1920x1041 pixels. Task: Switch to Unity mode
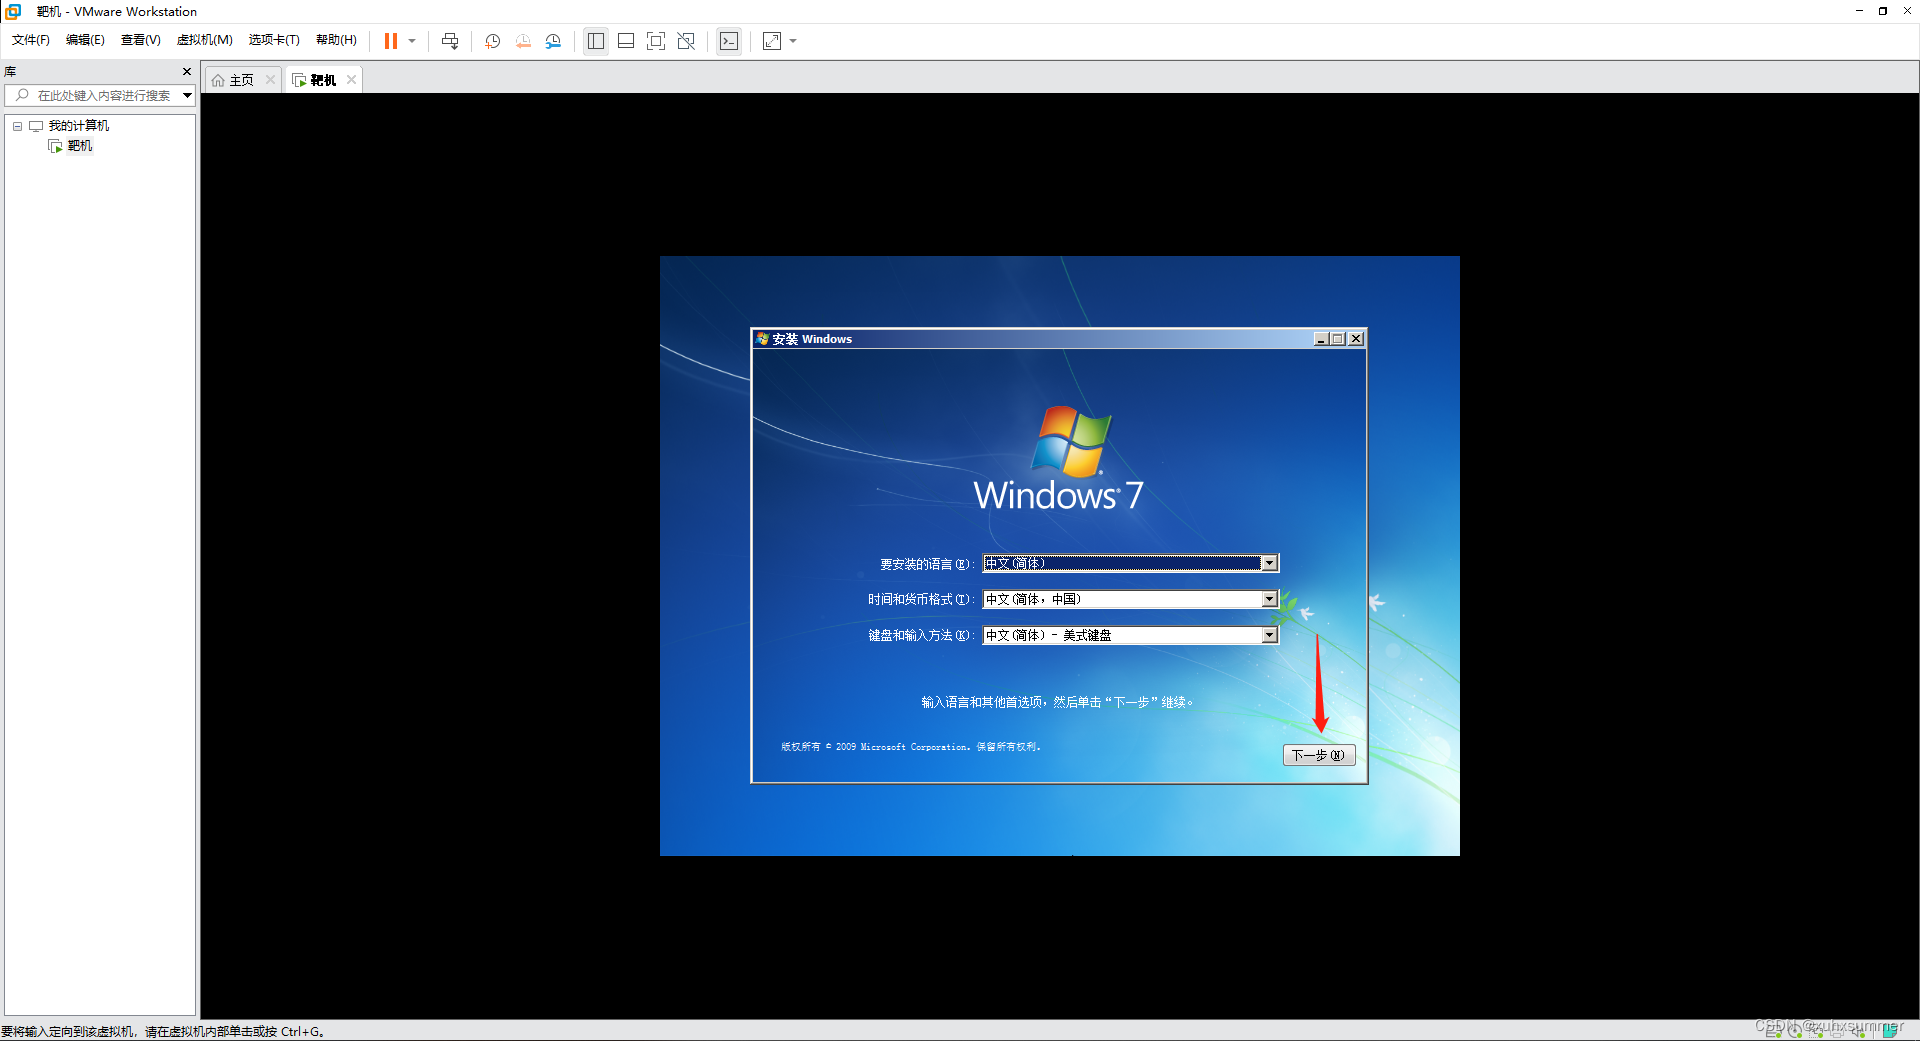686,41
